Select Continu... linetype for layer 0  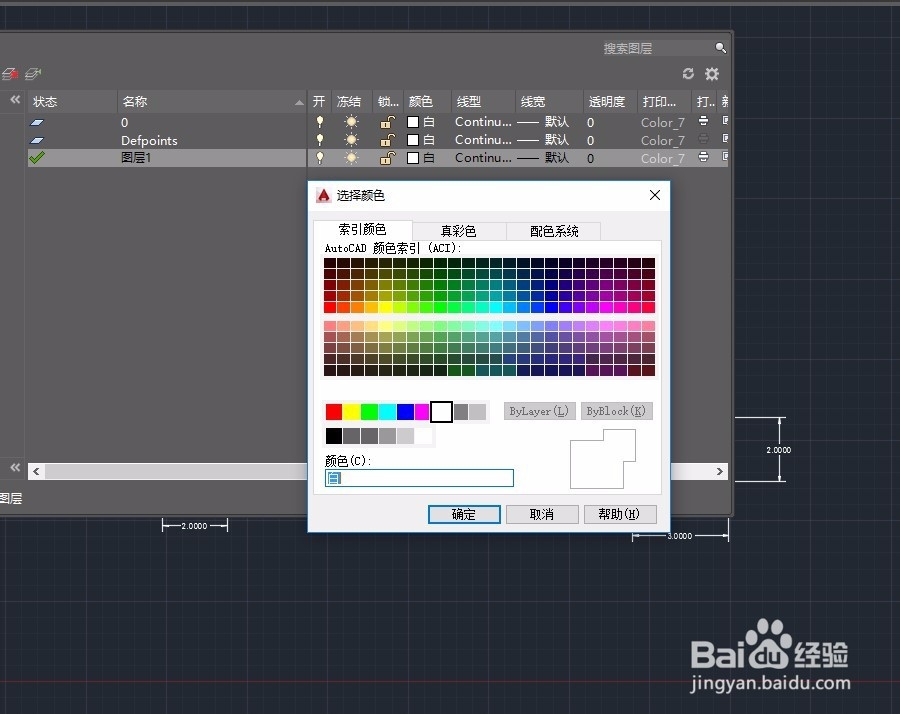[483, 122]
